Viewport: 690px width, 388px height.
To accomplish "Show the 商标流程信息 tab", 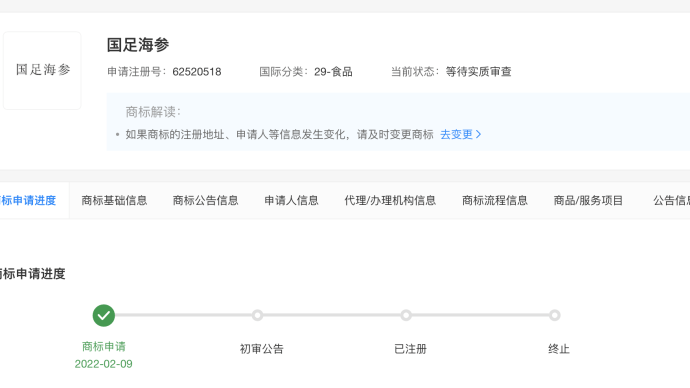I will (x=495, y=201).
